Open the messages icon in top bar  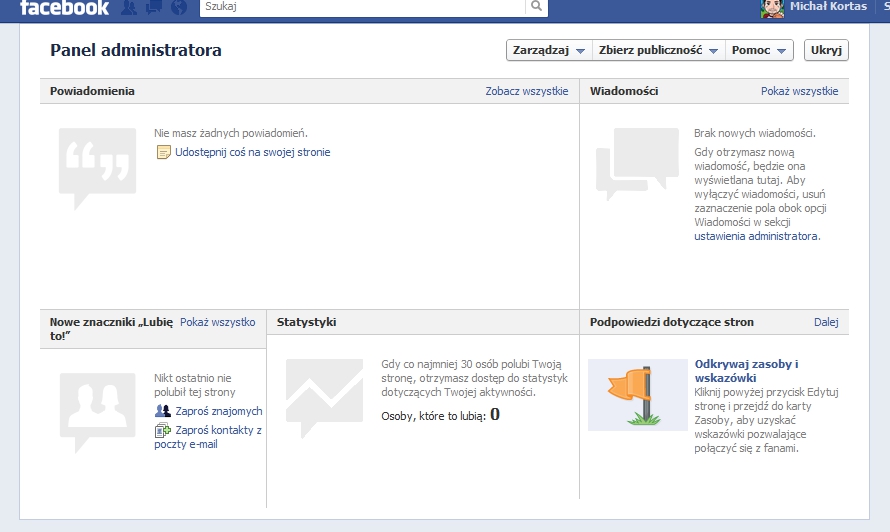click(x=154, y=8)
